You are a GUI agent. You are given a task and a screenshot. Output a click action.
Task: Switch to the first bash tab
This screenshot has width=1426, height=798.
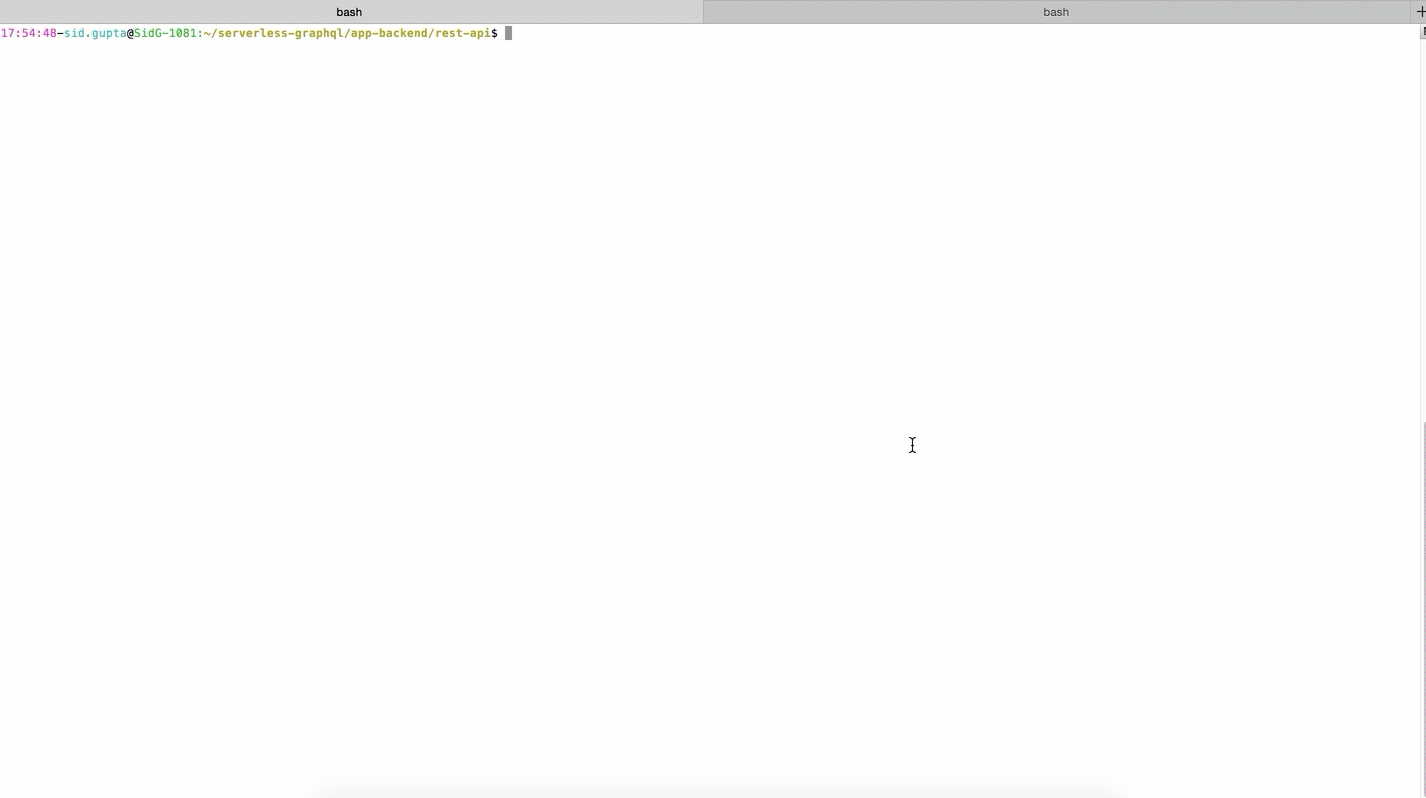coord(349,12)
